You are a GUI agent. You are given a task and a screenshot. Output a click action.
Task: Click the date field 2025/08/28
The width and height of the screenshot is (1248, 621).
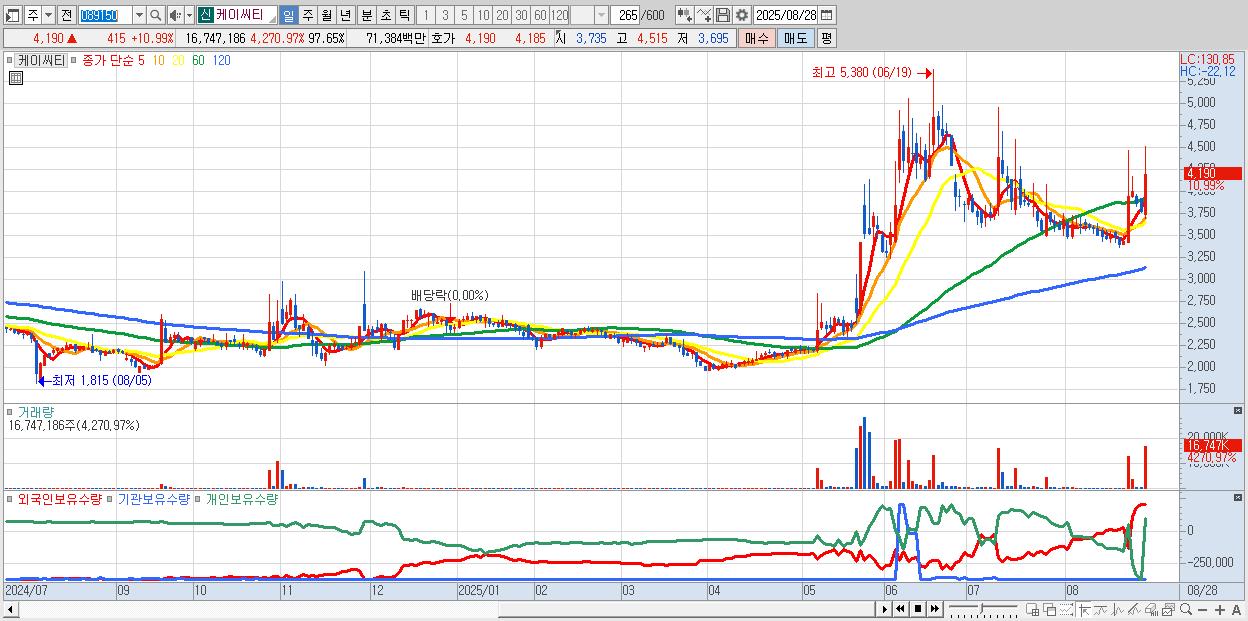(786, 15)
